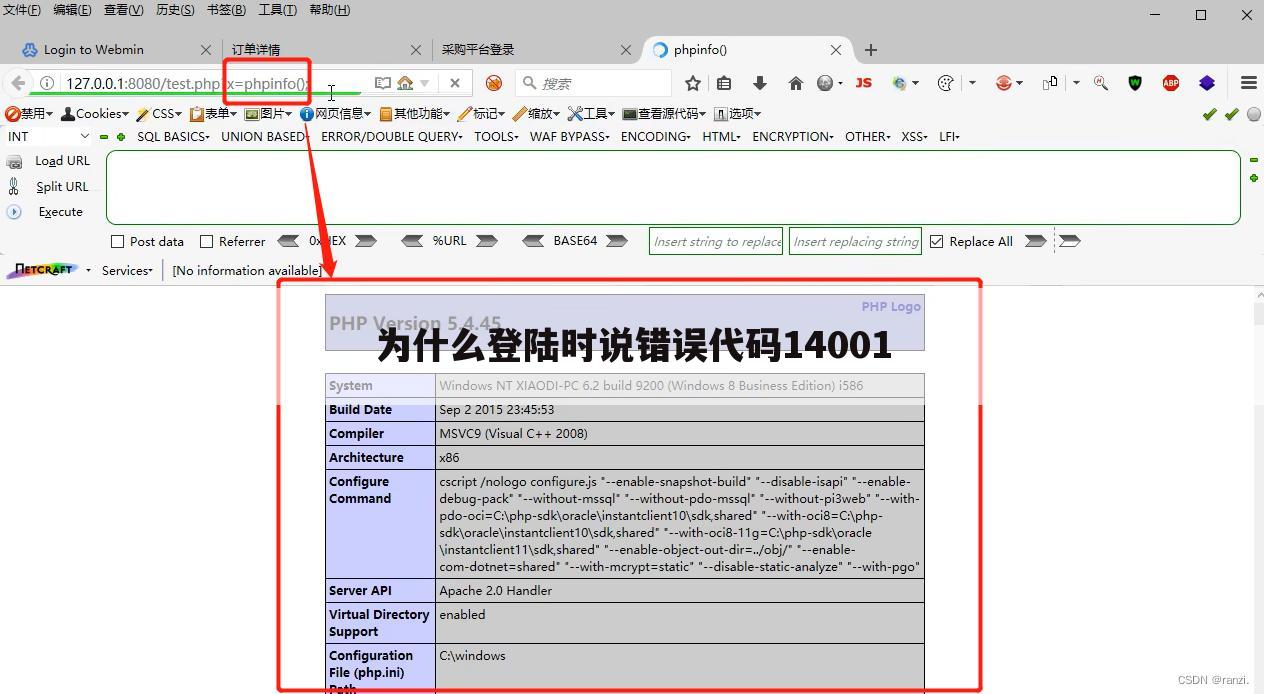The height and width of the screenshot is (694, 1264).
Task: Click the cookie-face extension icon
Action: [x=945, y=83]
